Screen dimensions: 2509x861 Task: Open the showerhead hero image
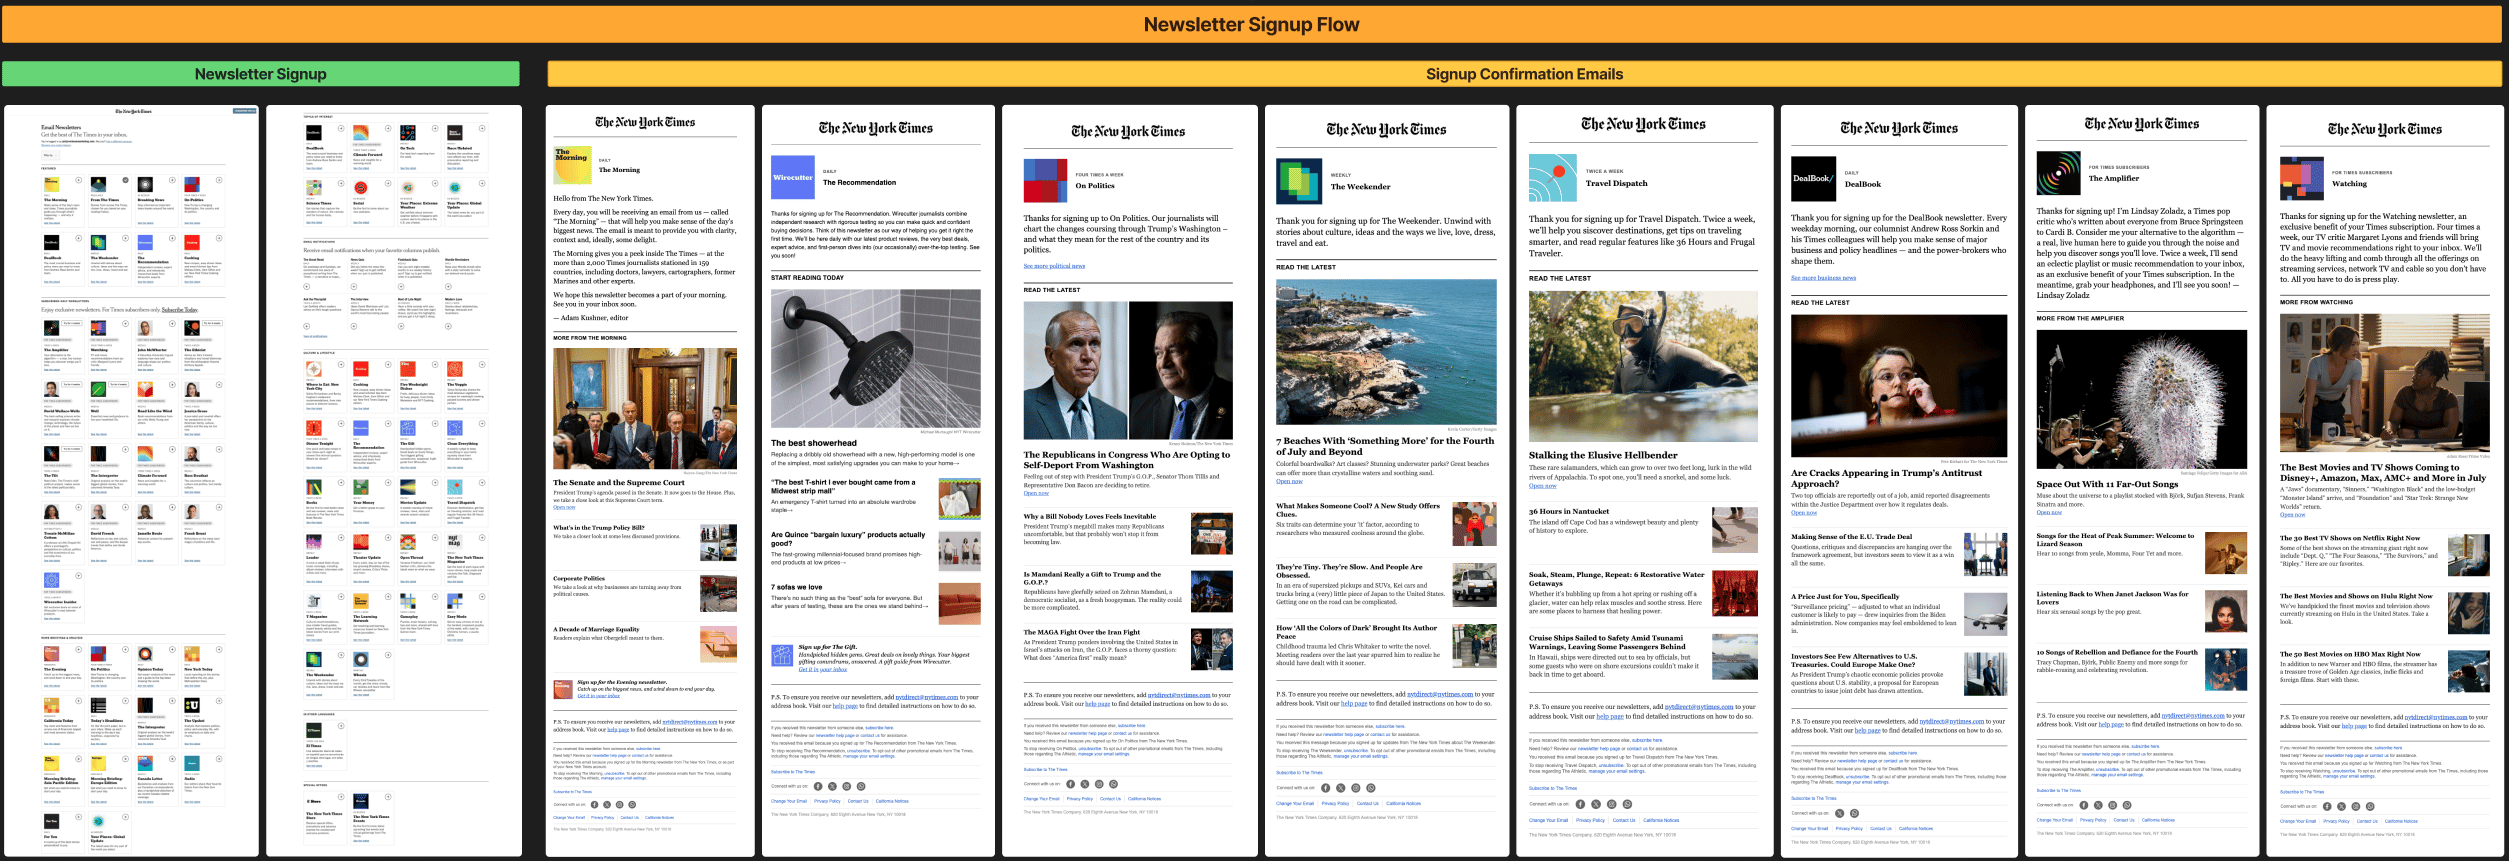[x=876, y=359]
